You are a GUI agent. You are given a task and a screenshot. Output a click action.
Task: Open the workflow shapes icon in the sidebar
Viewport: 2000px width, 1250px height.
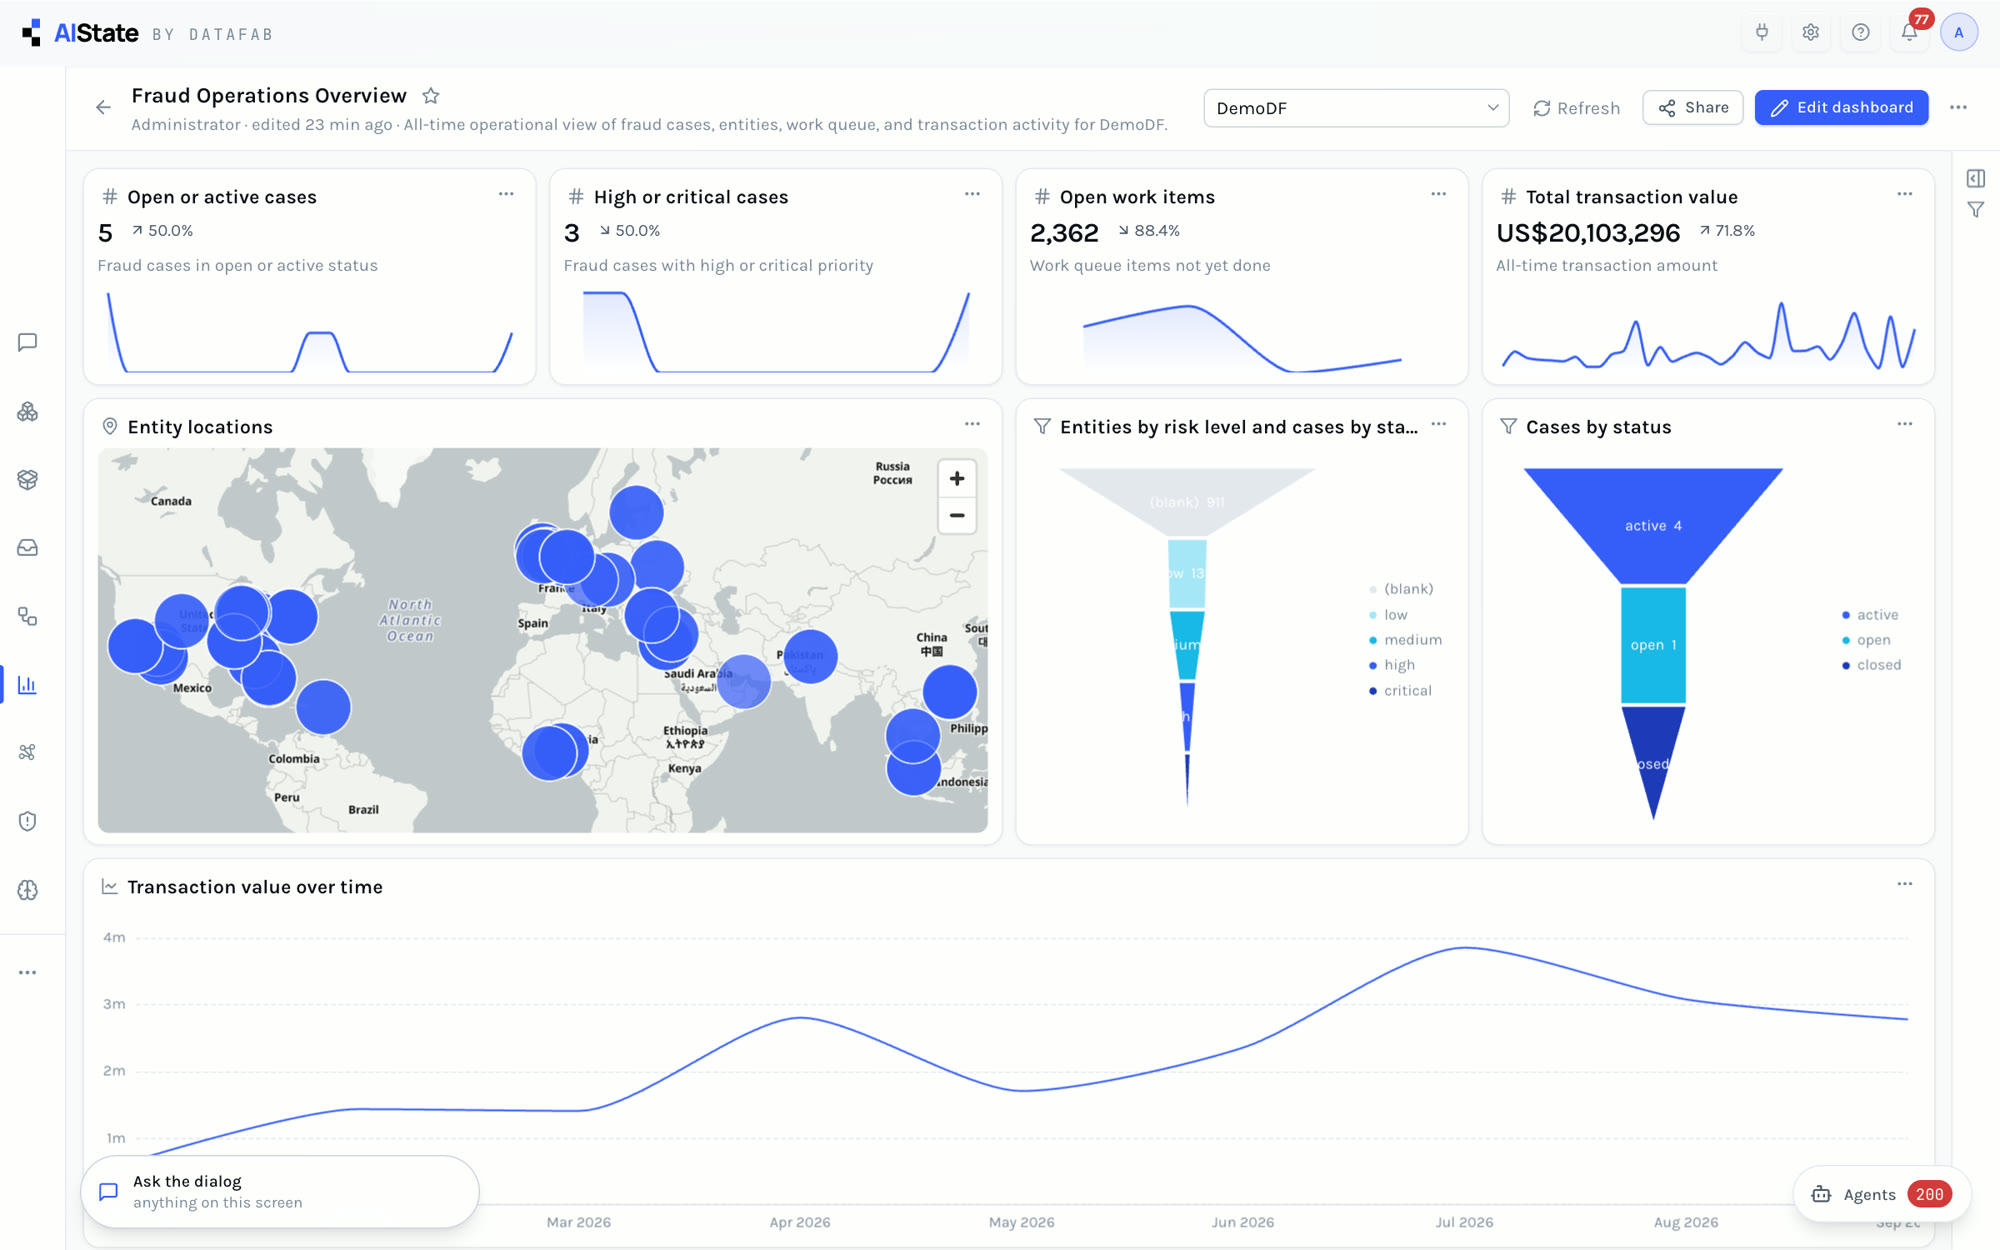click(28, 617)
